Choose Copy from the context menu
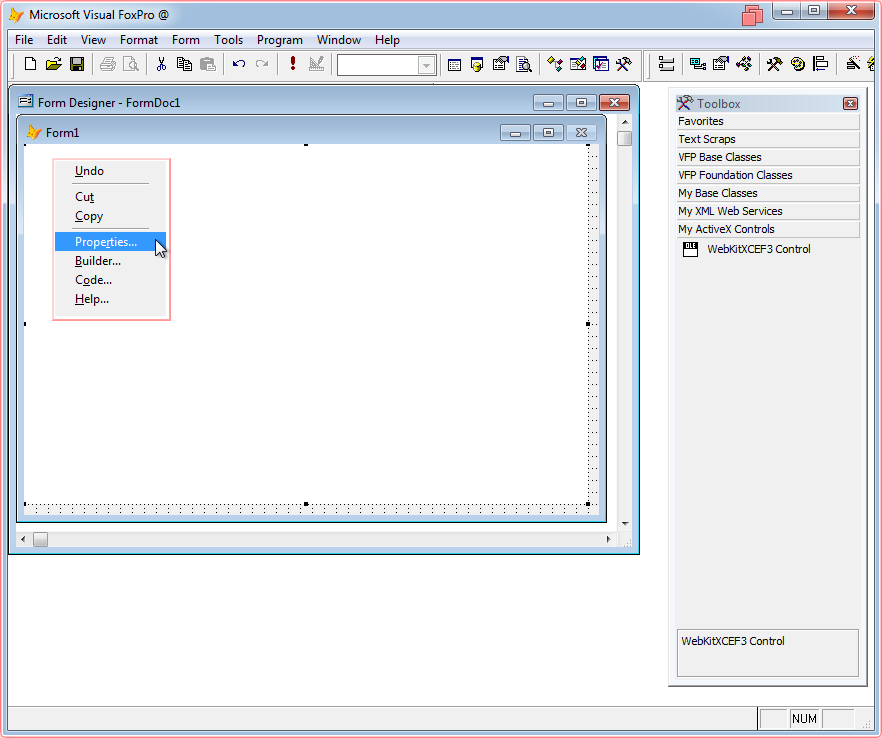The image size is (882, 738). (110, 216)
